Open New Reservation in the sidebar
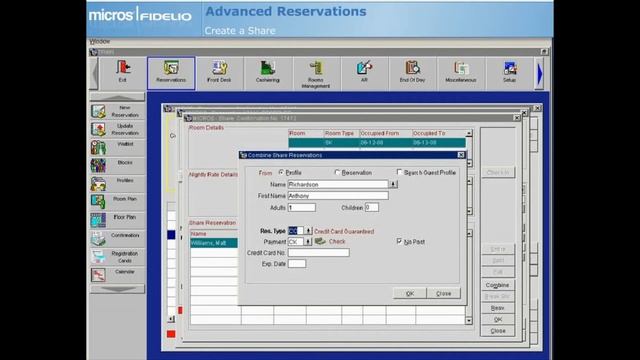This screenshot has width=640, height=360. [x=117, y=111]
